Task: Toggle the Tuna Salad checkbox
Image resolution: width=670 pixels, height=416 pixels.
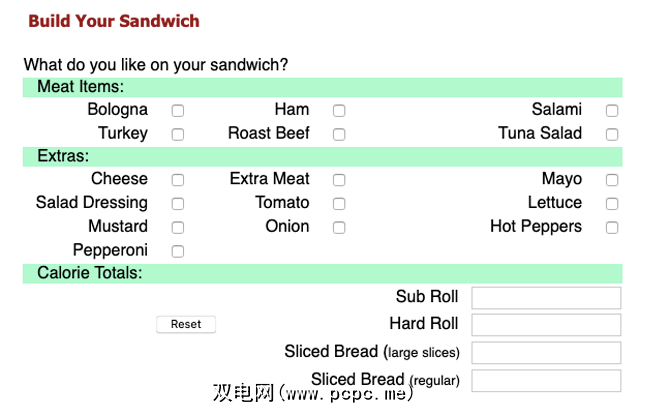Action: coord(612,134)
